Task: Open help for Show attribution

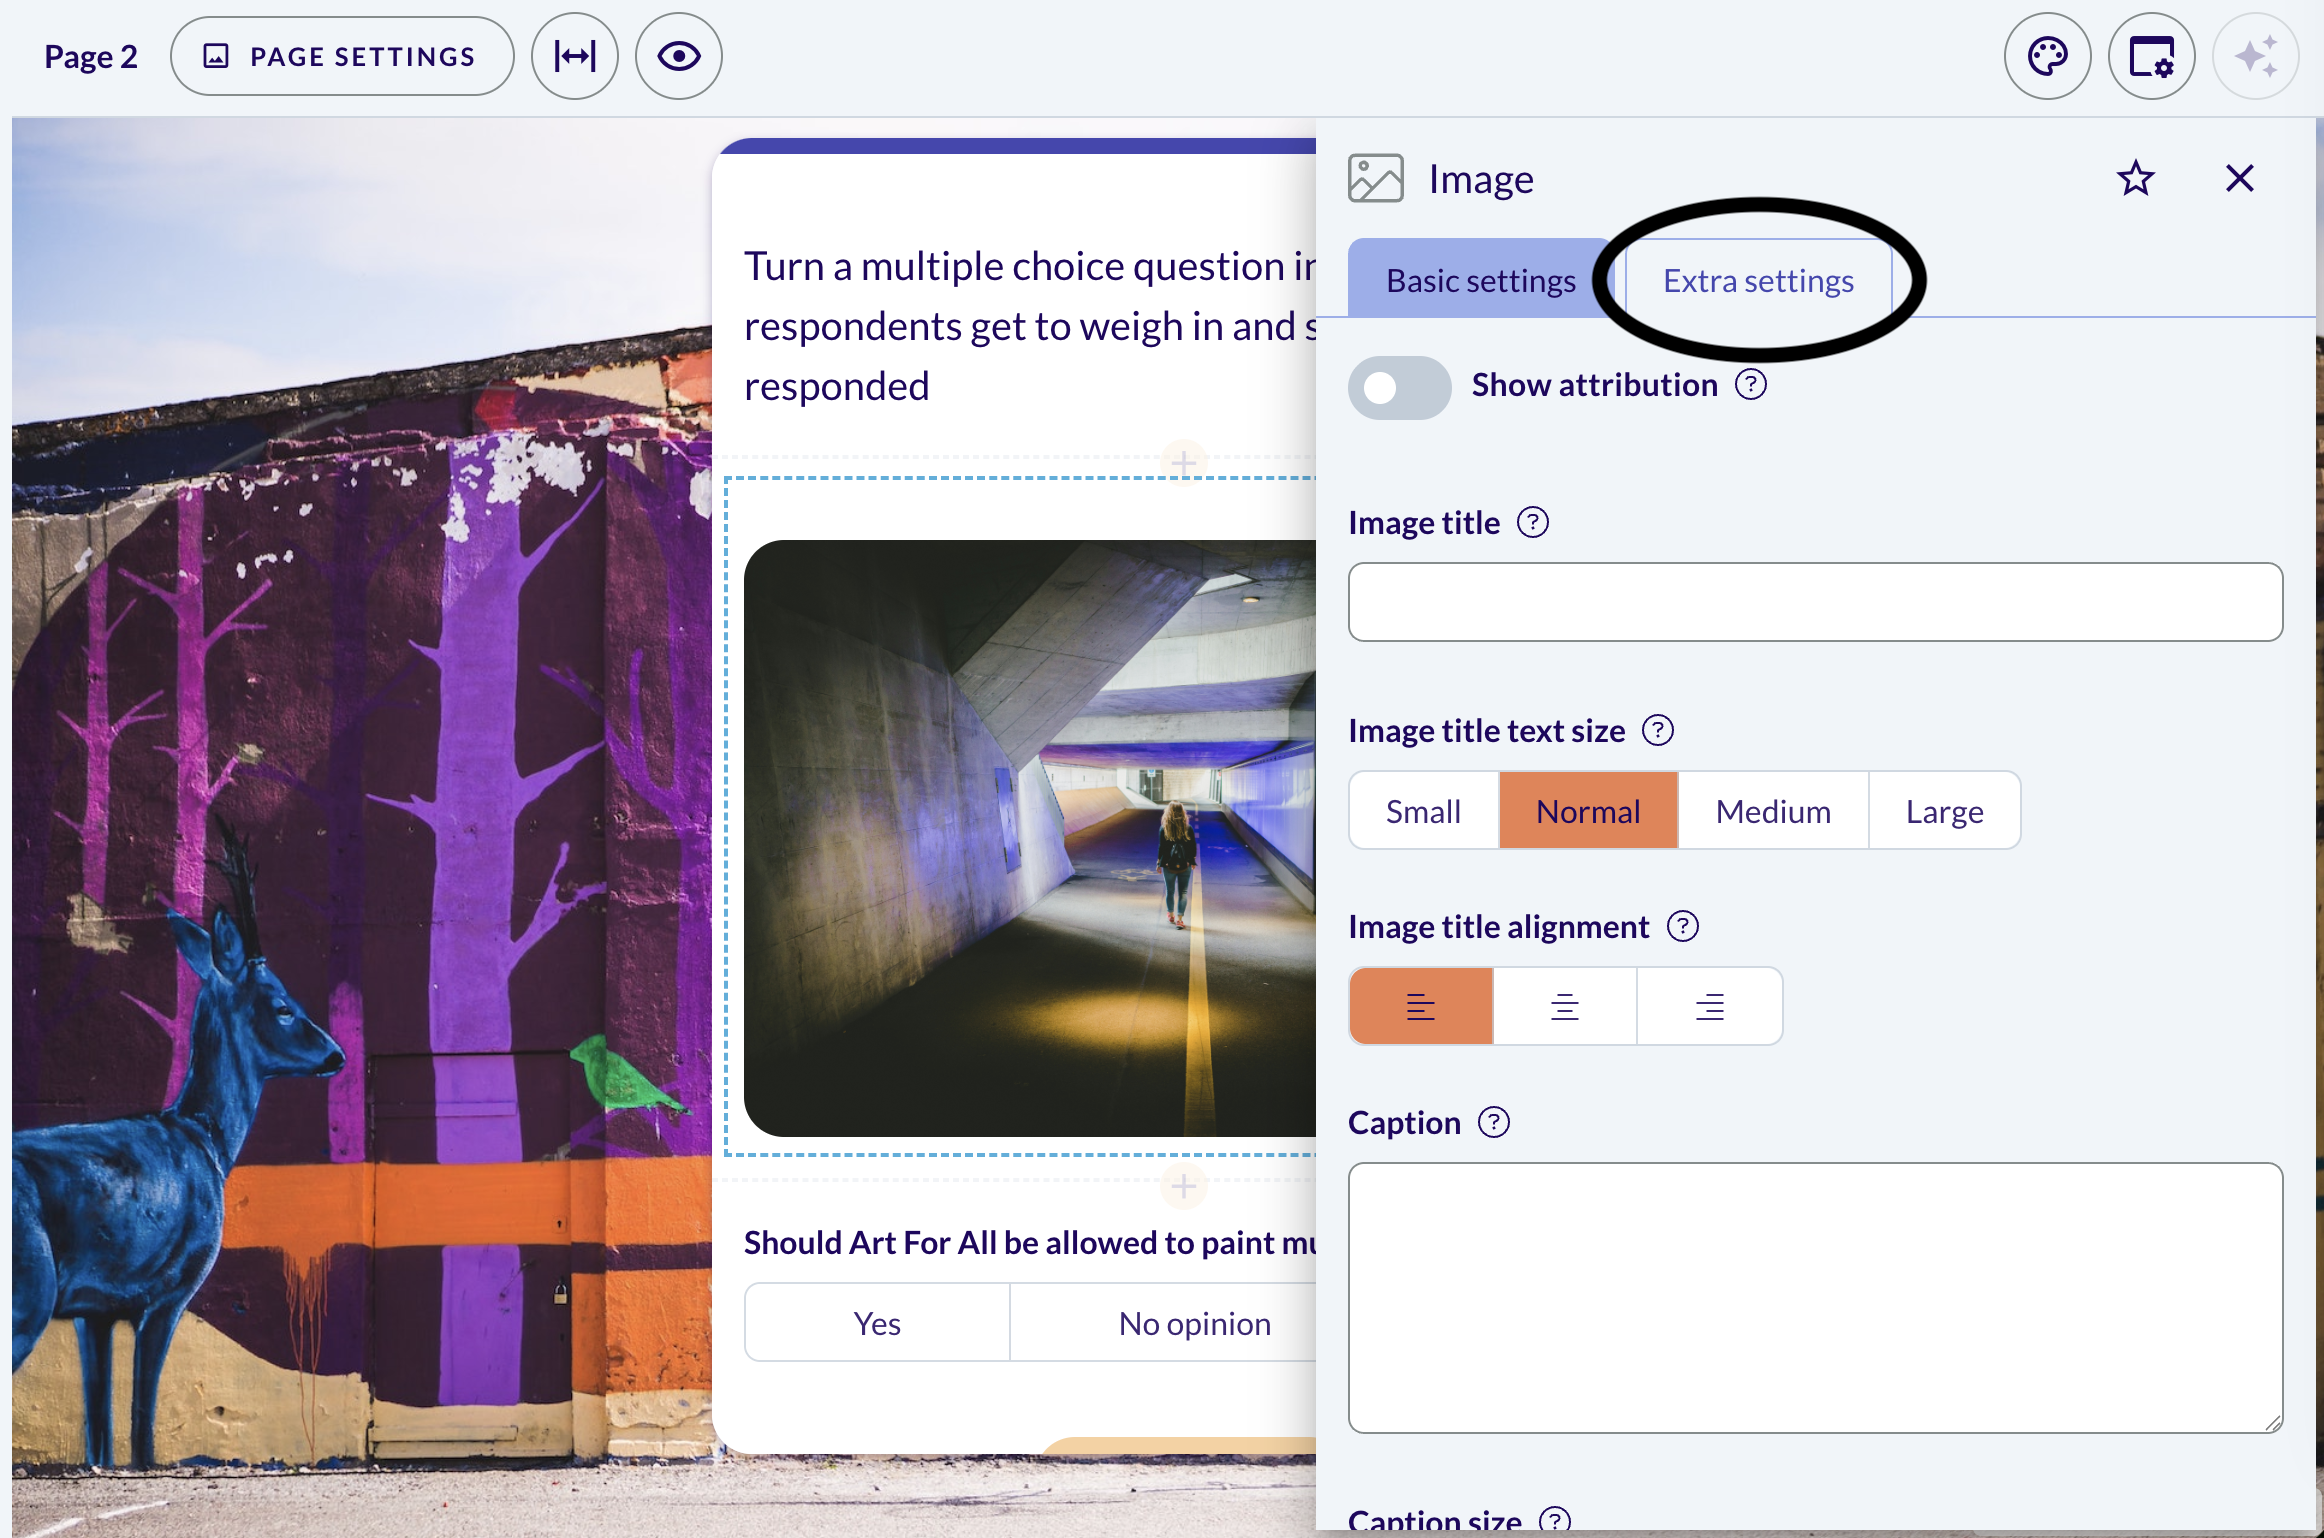Action: point(1751,384)
